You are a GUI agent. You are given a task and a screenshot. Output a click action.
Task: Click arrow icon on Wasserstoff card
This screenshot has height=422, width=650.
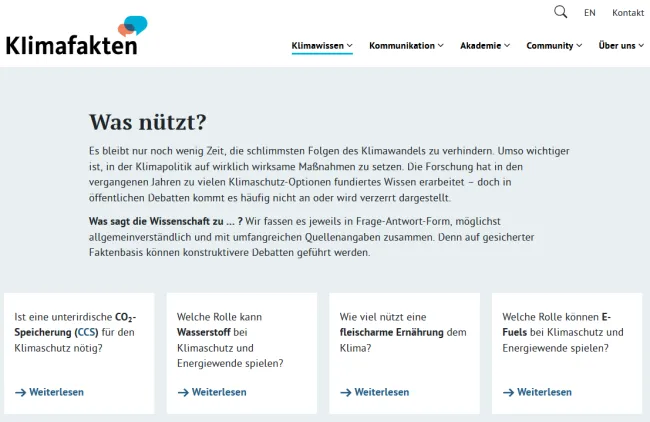click(x=183, y=392)
